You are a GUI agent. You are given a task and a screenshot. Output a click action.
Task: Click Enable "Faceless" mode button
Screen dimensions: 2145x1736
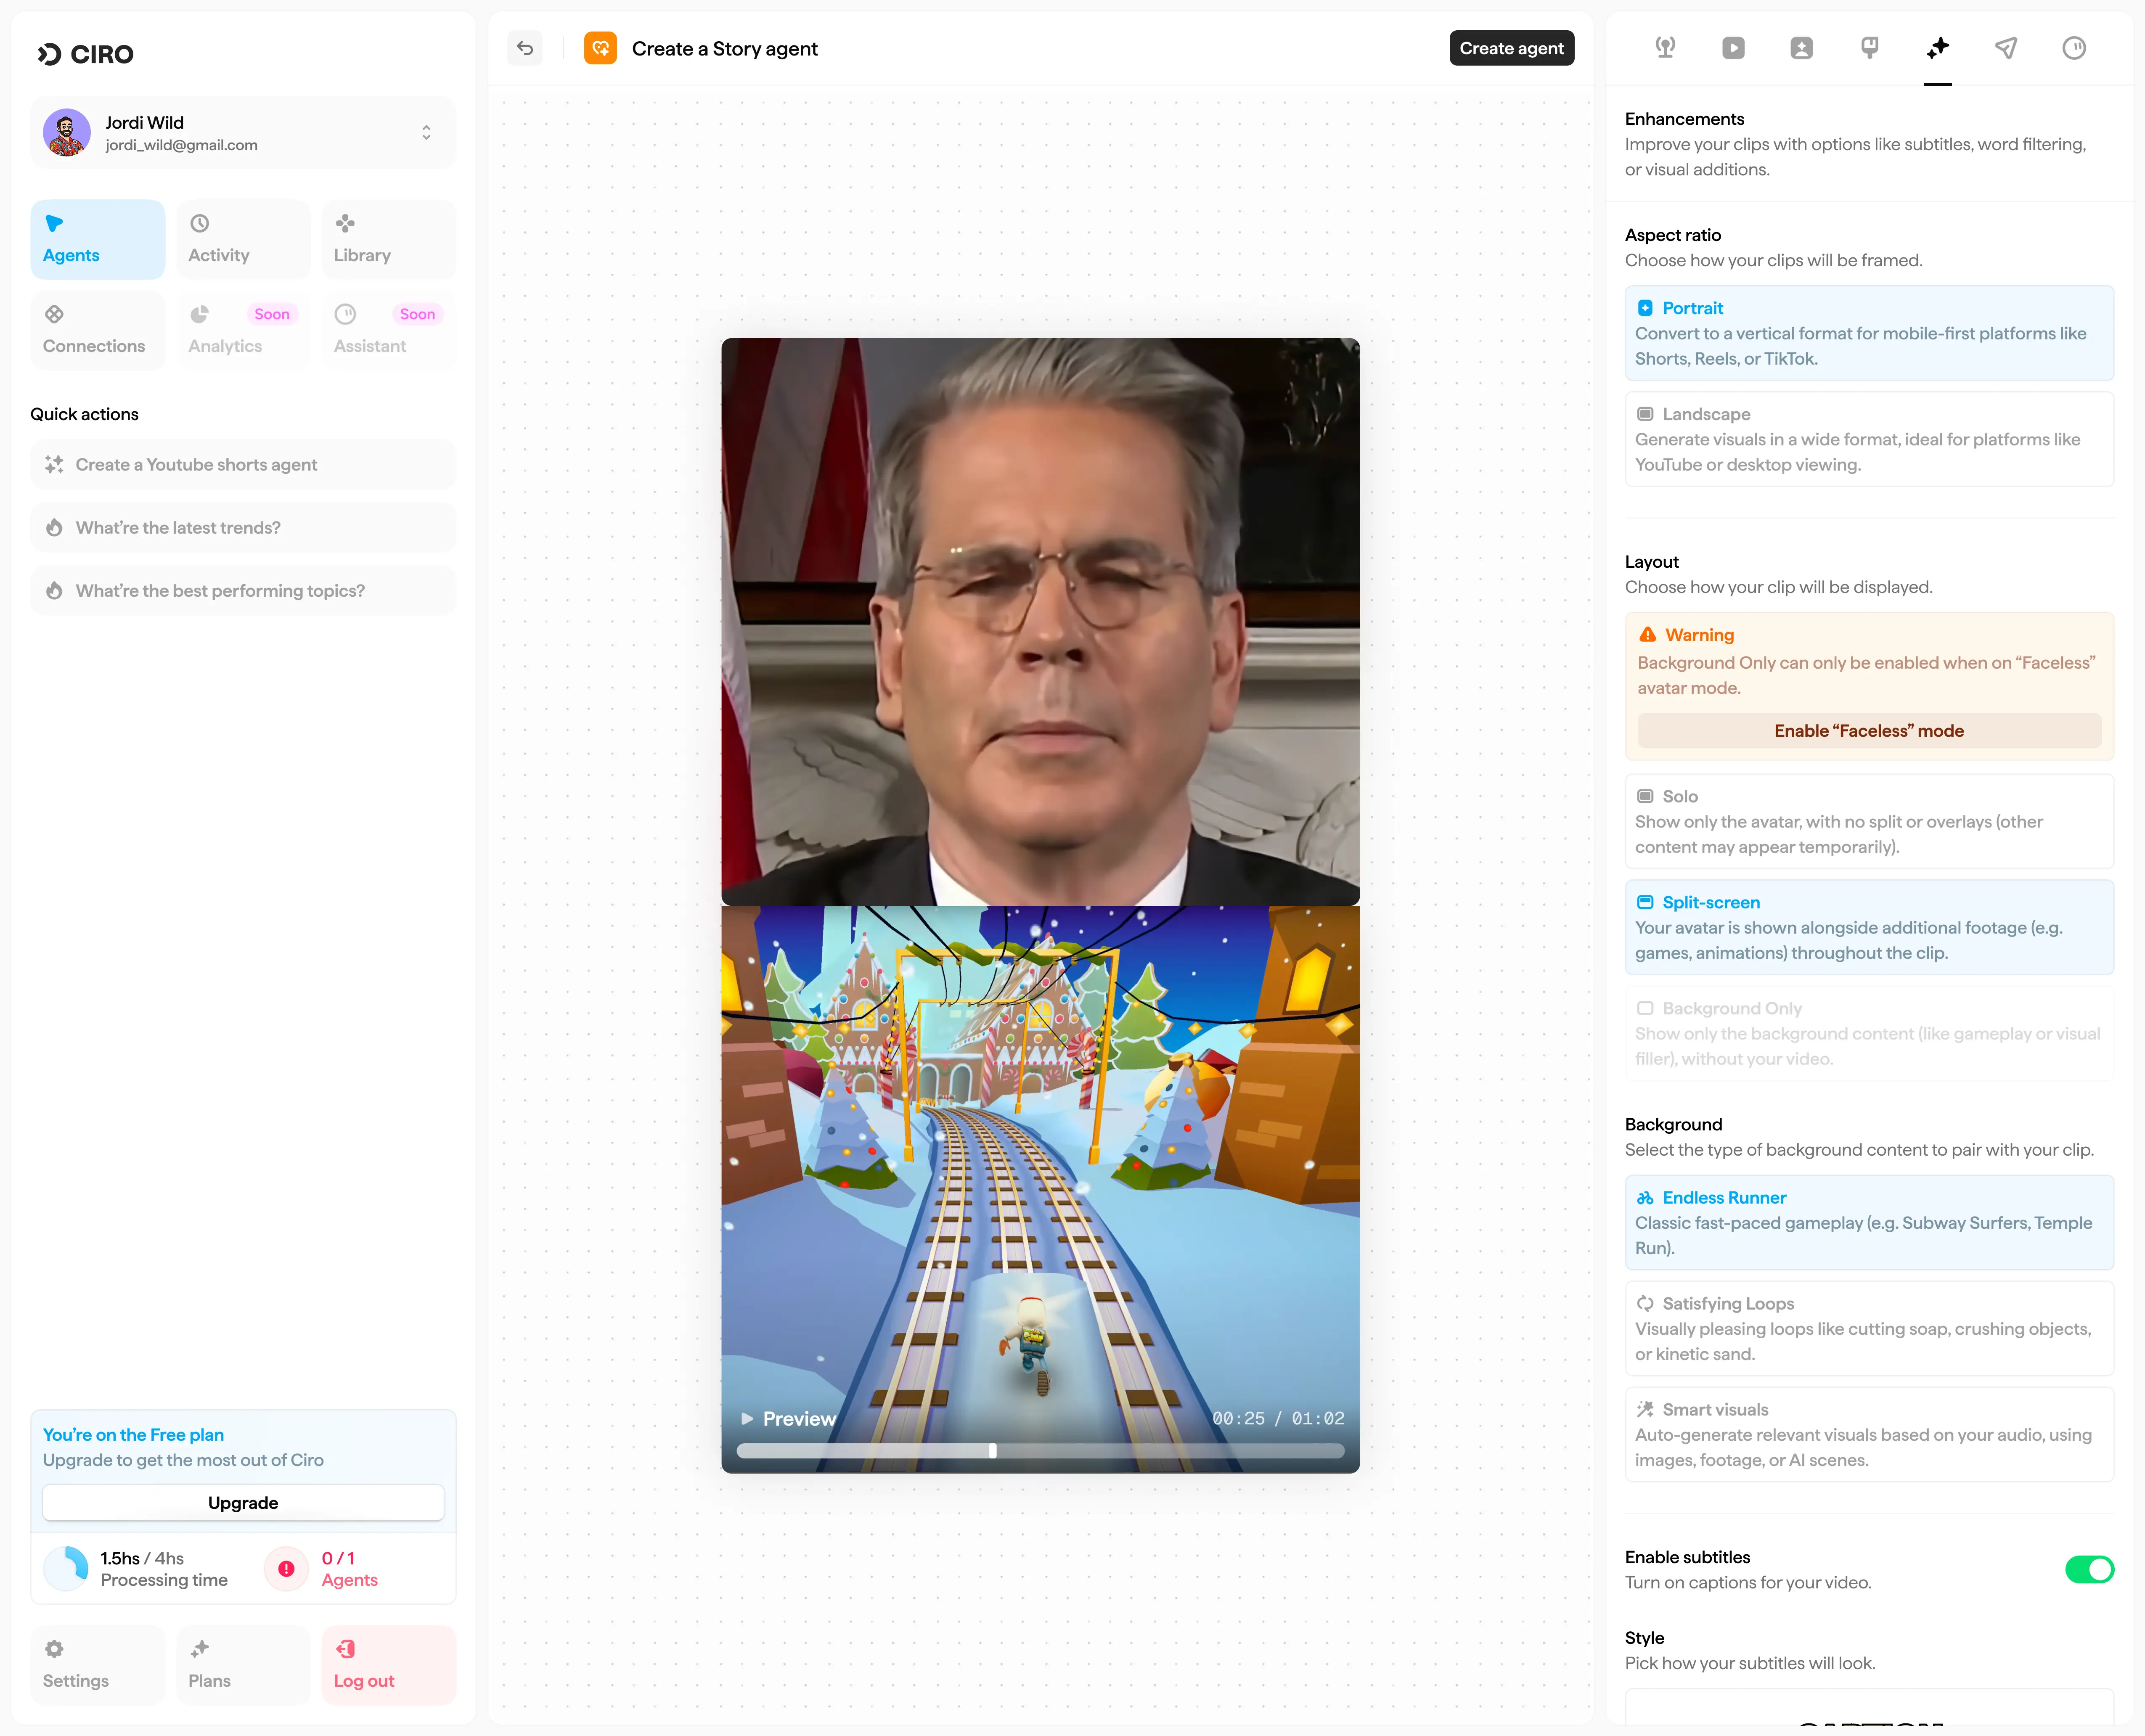pos(1868,731)
